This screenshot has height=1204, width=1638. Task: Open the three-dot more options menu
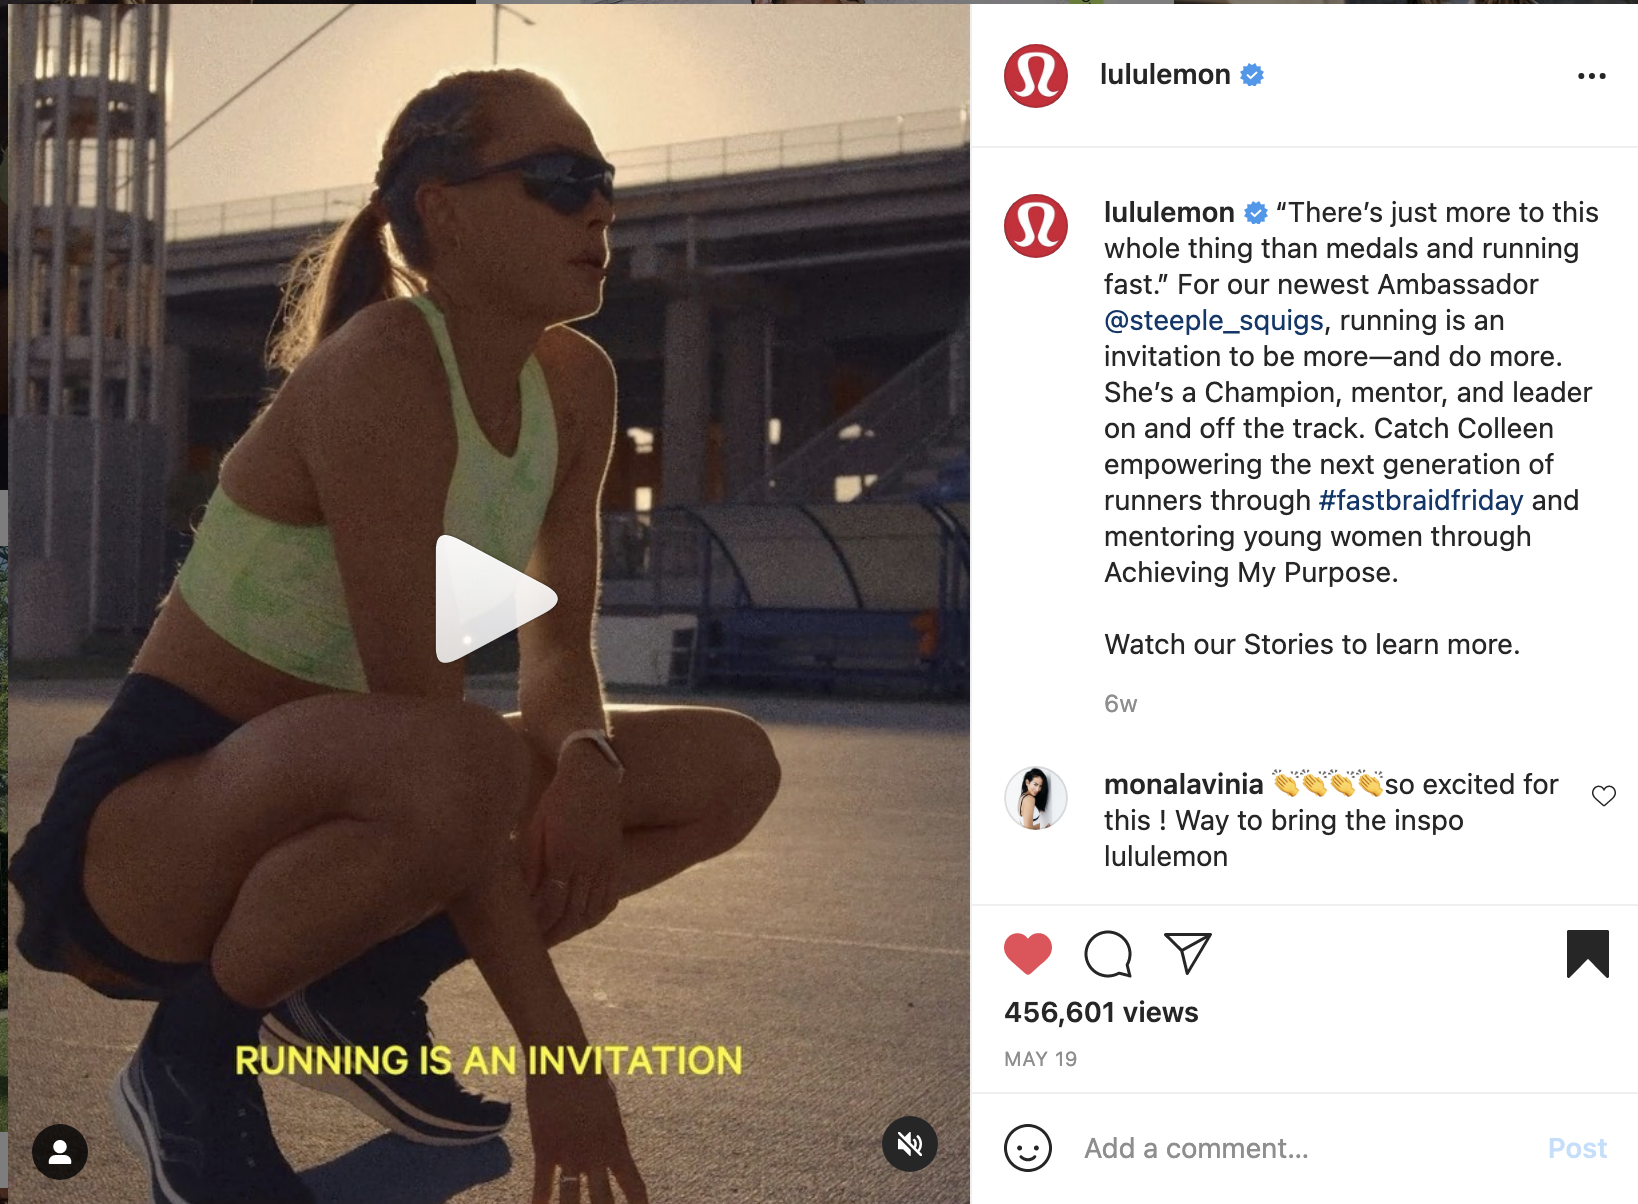[x=1592, y=76]
